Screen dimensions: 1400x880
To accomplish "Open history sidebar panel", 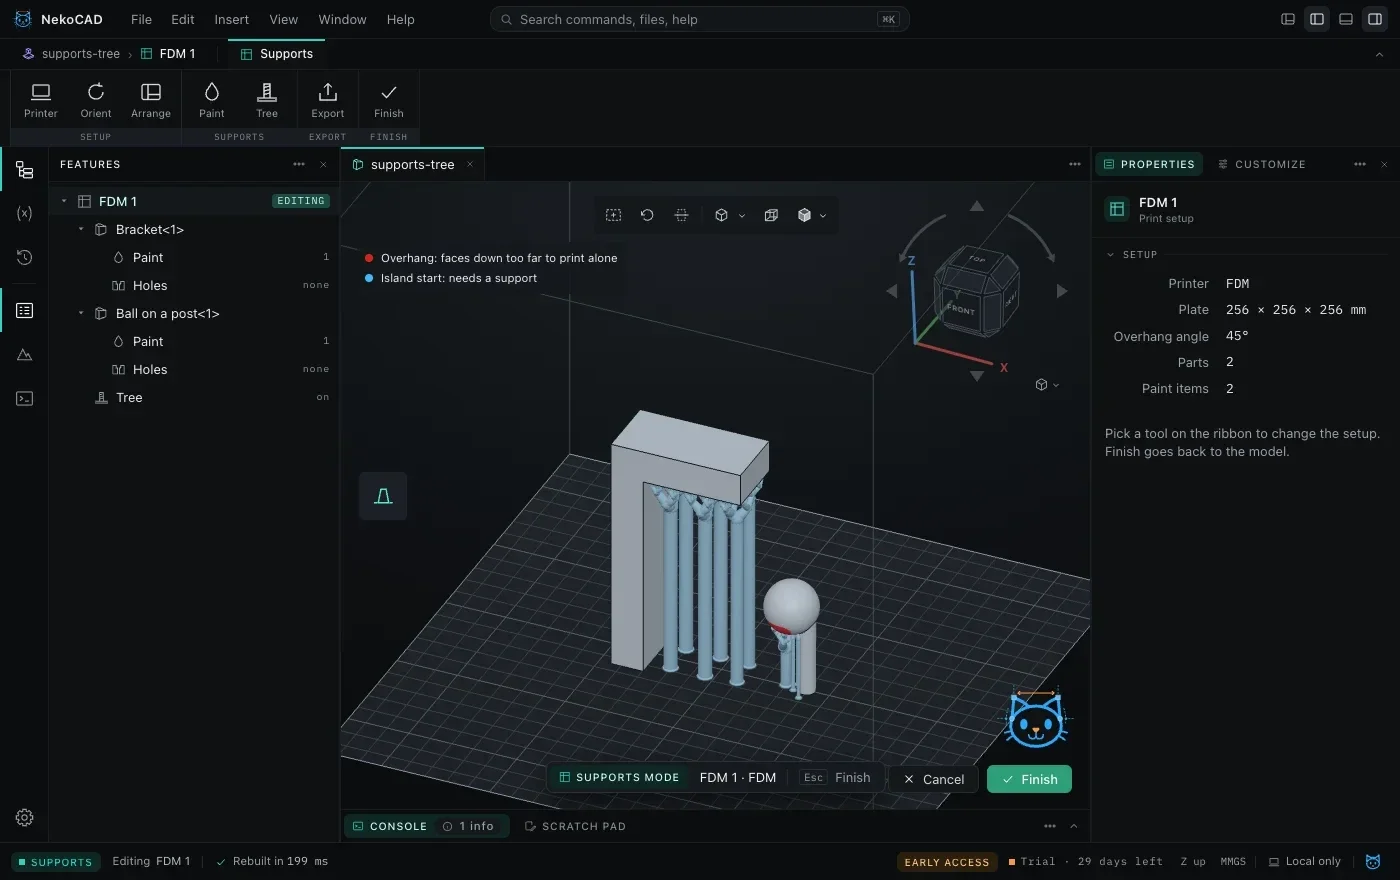I will point(25,257).
